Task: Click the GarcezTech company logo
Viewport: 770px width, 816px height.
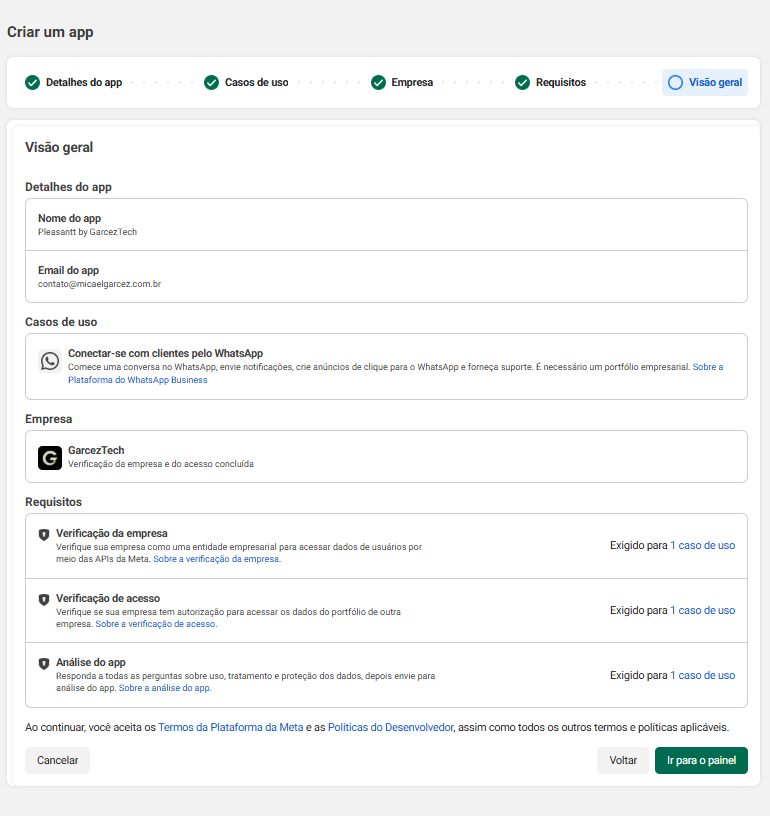Action: [x=50, y=458]
